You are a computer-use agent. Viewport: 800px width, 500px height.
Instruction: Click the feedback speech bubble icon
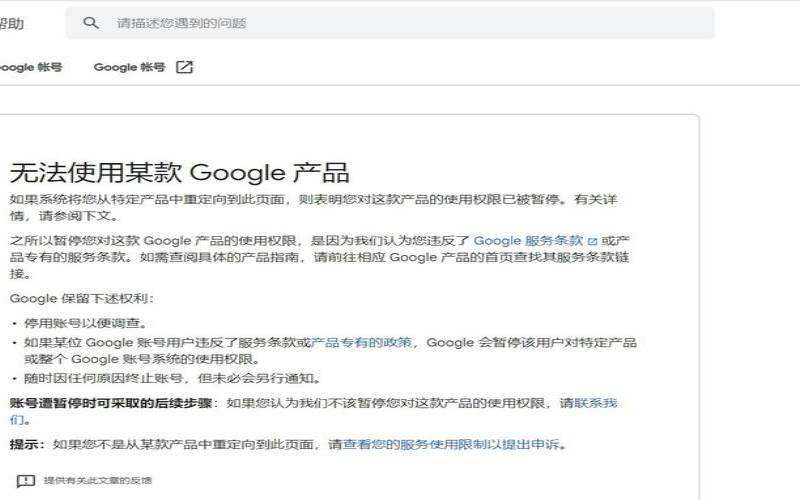point(26,481)
